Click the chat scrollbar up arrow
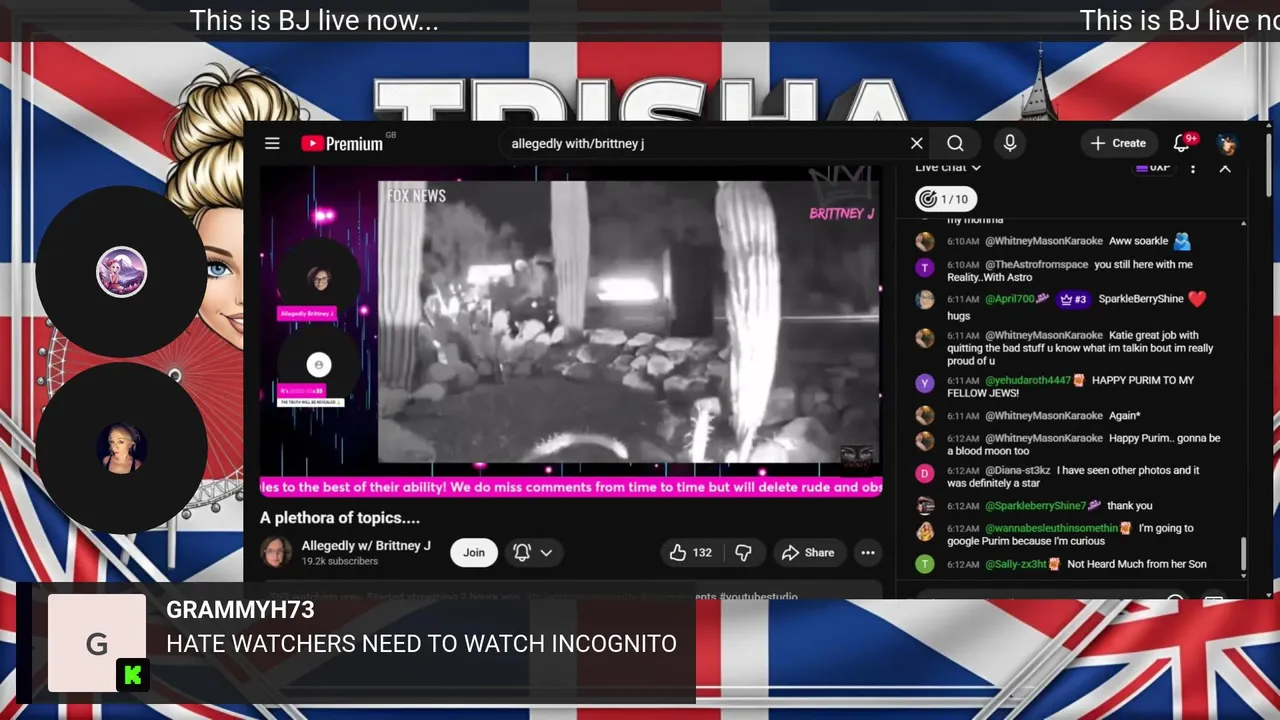Viewport: 1280px width, 720px height. pyautogui.click(x=1244, y=222)
